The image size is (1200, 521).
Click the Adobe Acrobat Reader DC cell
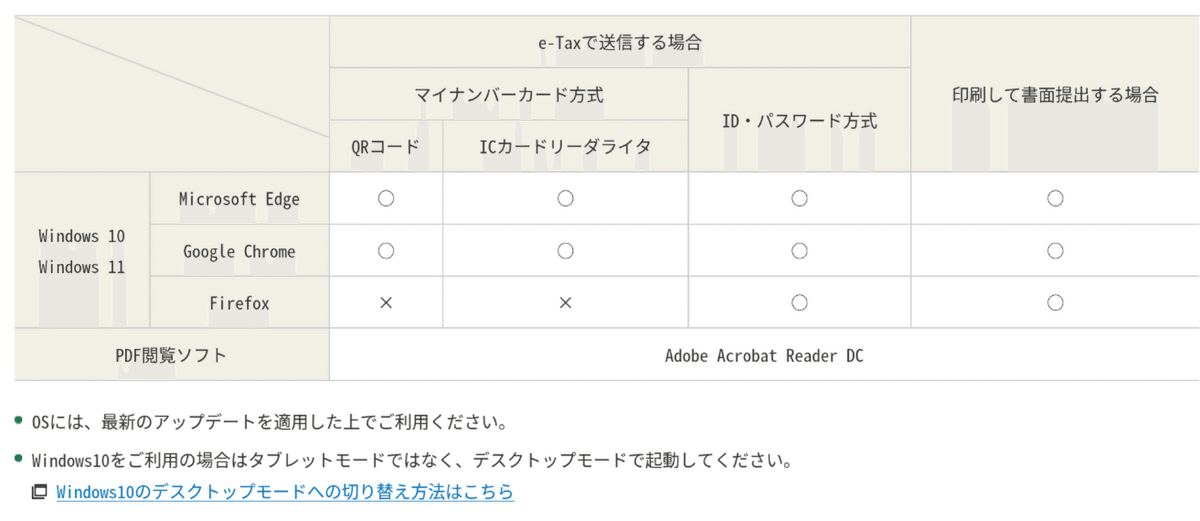tap(764, 354)
